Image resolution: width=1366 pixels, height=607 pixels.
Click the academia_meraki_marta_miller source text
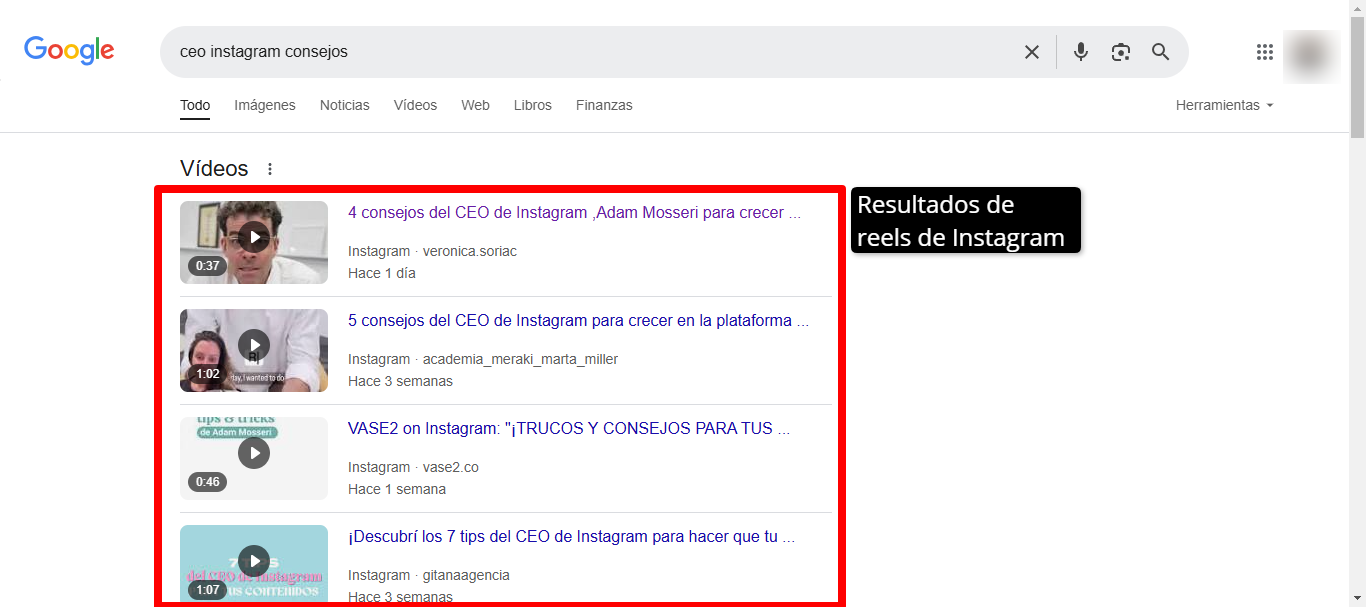coord(520,359)
